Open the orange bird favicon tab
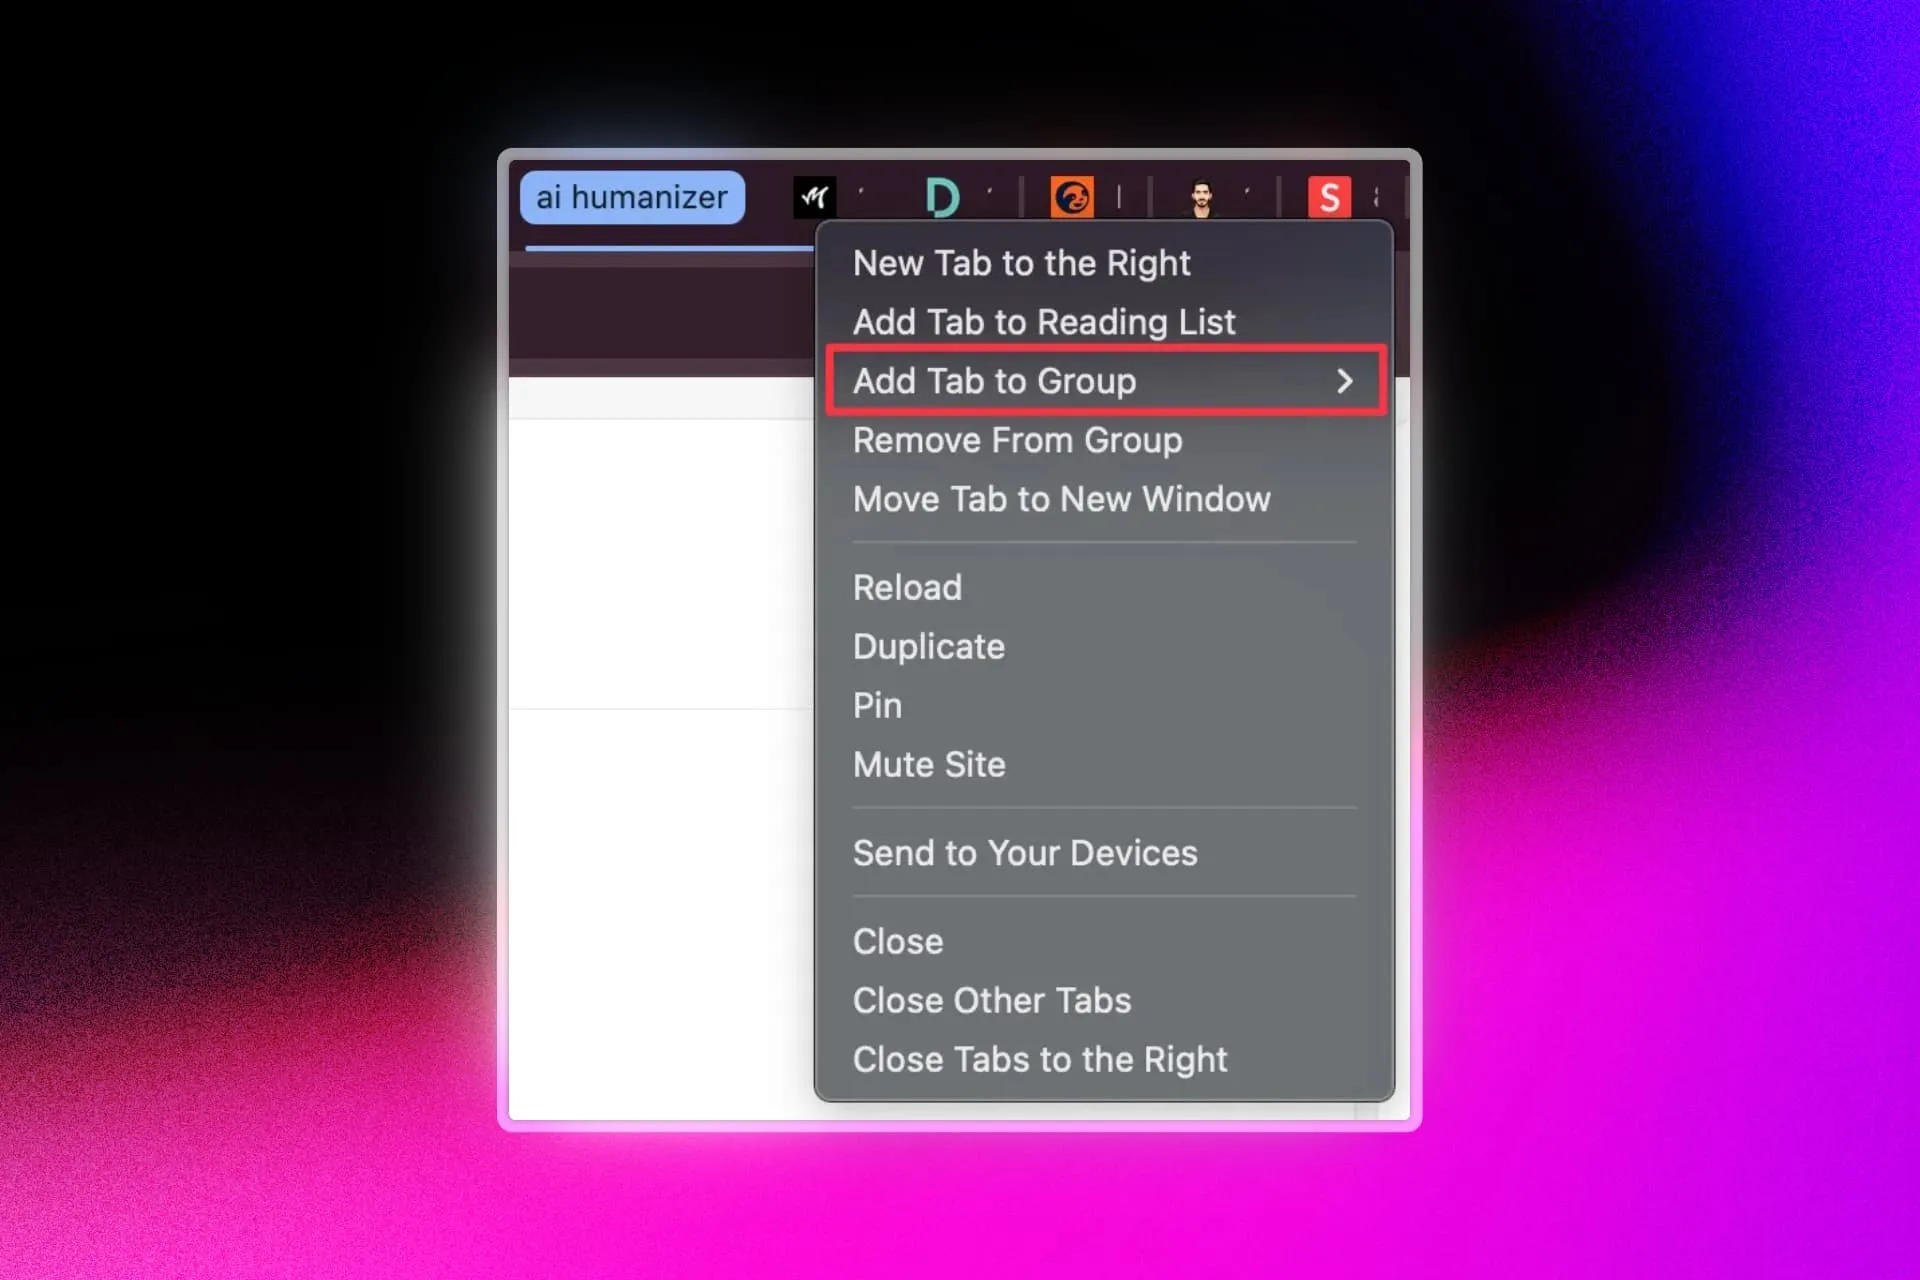Viewport: 1920px width, 1280px height. (1073, 197)
